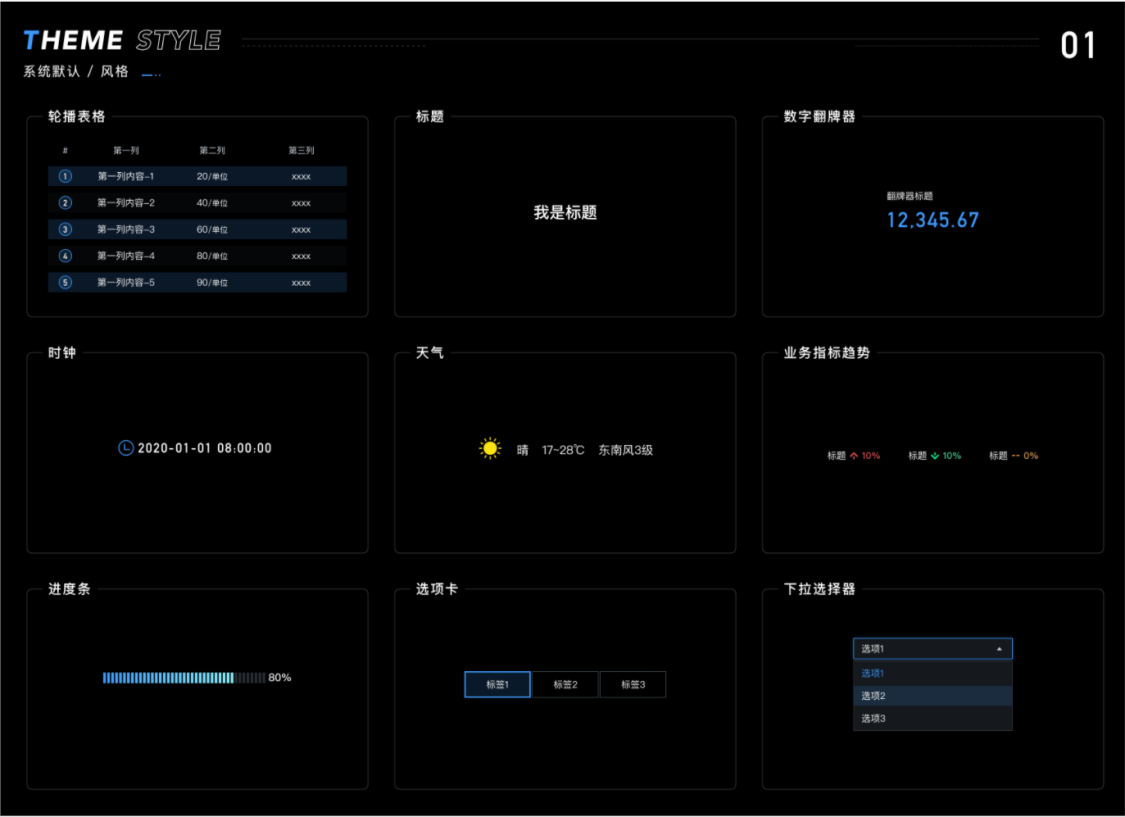1125x817 pixels.
Task: Select table row 第一列内容-2
Action: 197,203
